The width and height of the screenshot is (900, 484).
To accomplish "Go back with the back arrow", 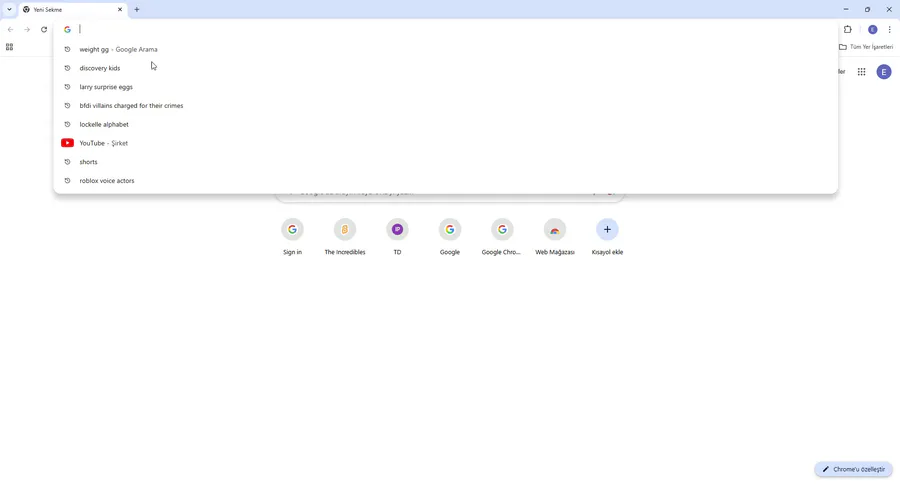I will [10, 29].
